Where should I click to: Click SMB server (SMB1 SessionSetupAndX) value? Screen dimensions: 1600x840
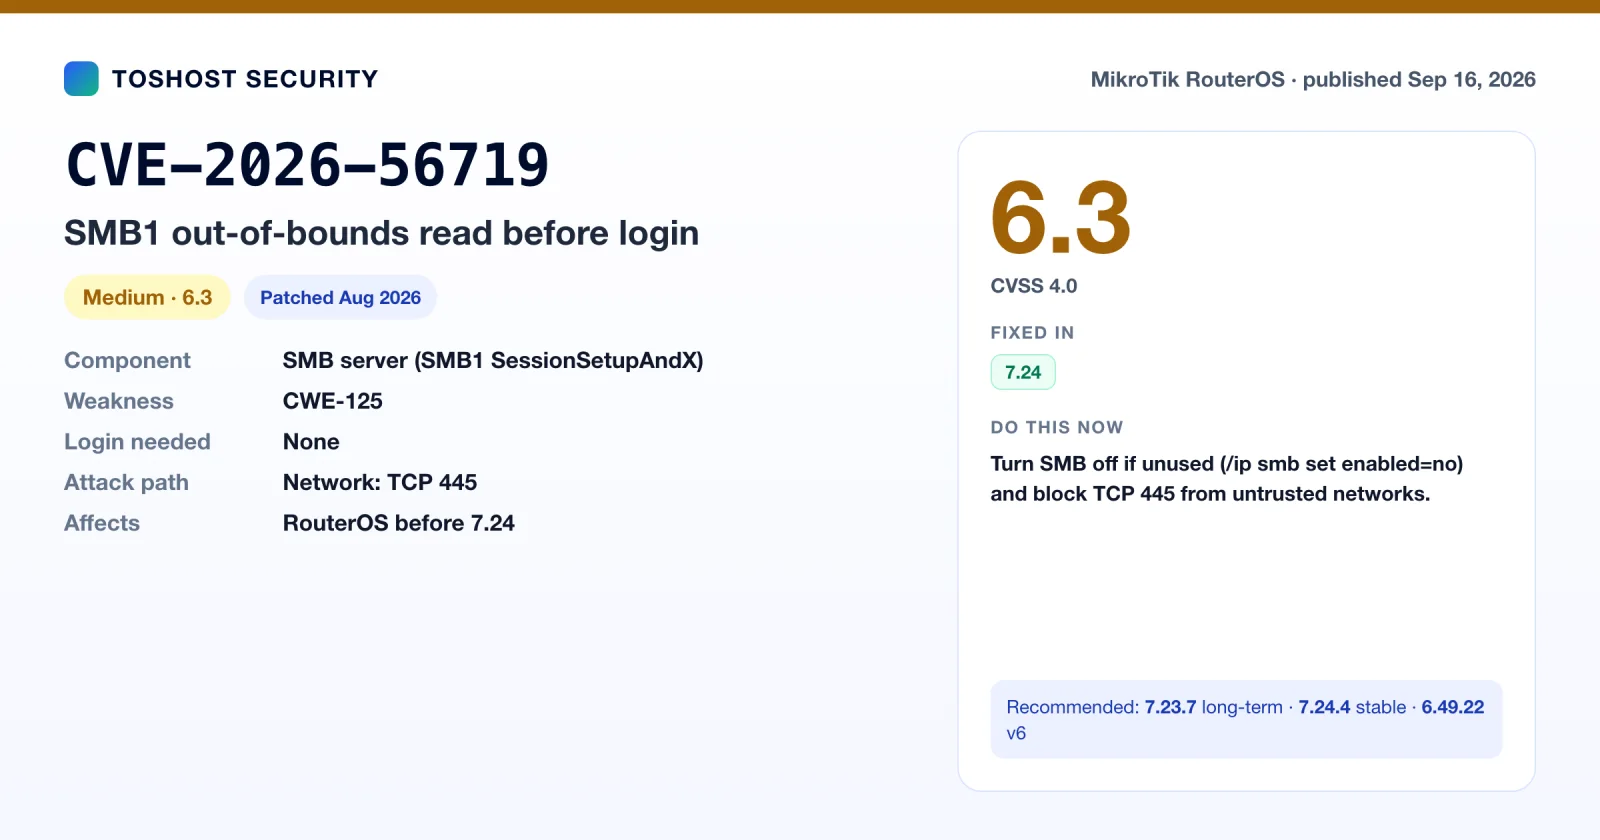[493, 360]
